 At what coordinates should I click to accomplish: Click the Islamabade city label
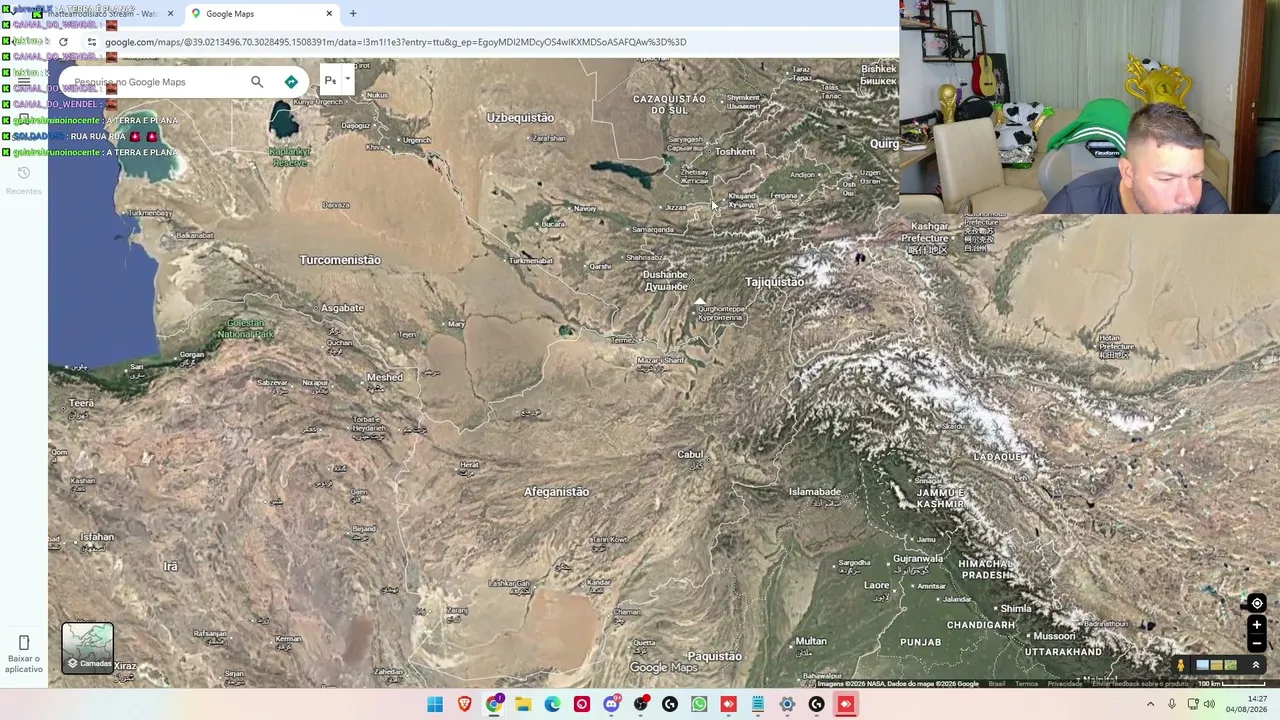pyautogui.click(x=815, y=492)
